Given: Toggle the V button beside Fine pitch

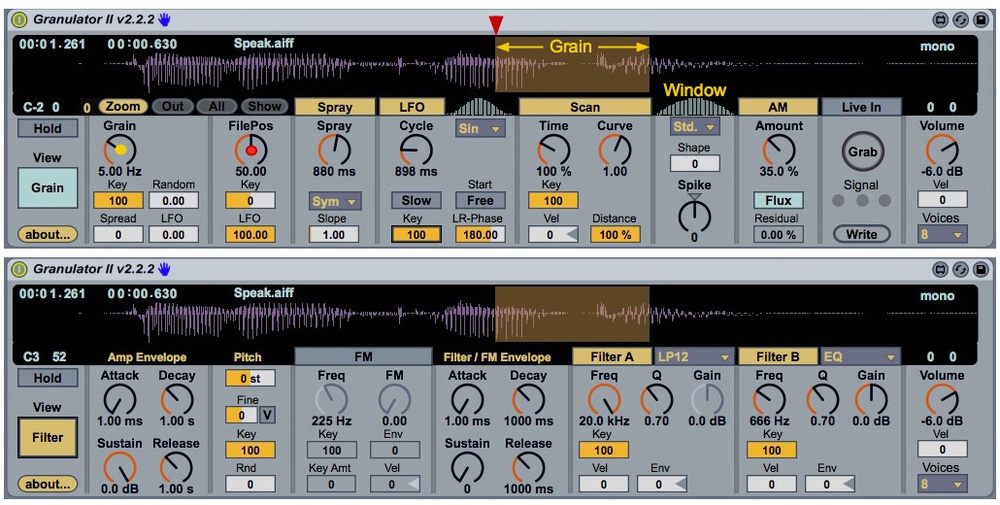Looking at the screenshot, I should click(268, 415).
